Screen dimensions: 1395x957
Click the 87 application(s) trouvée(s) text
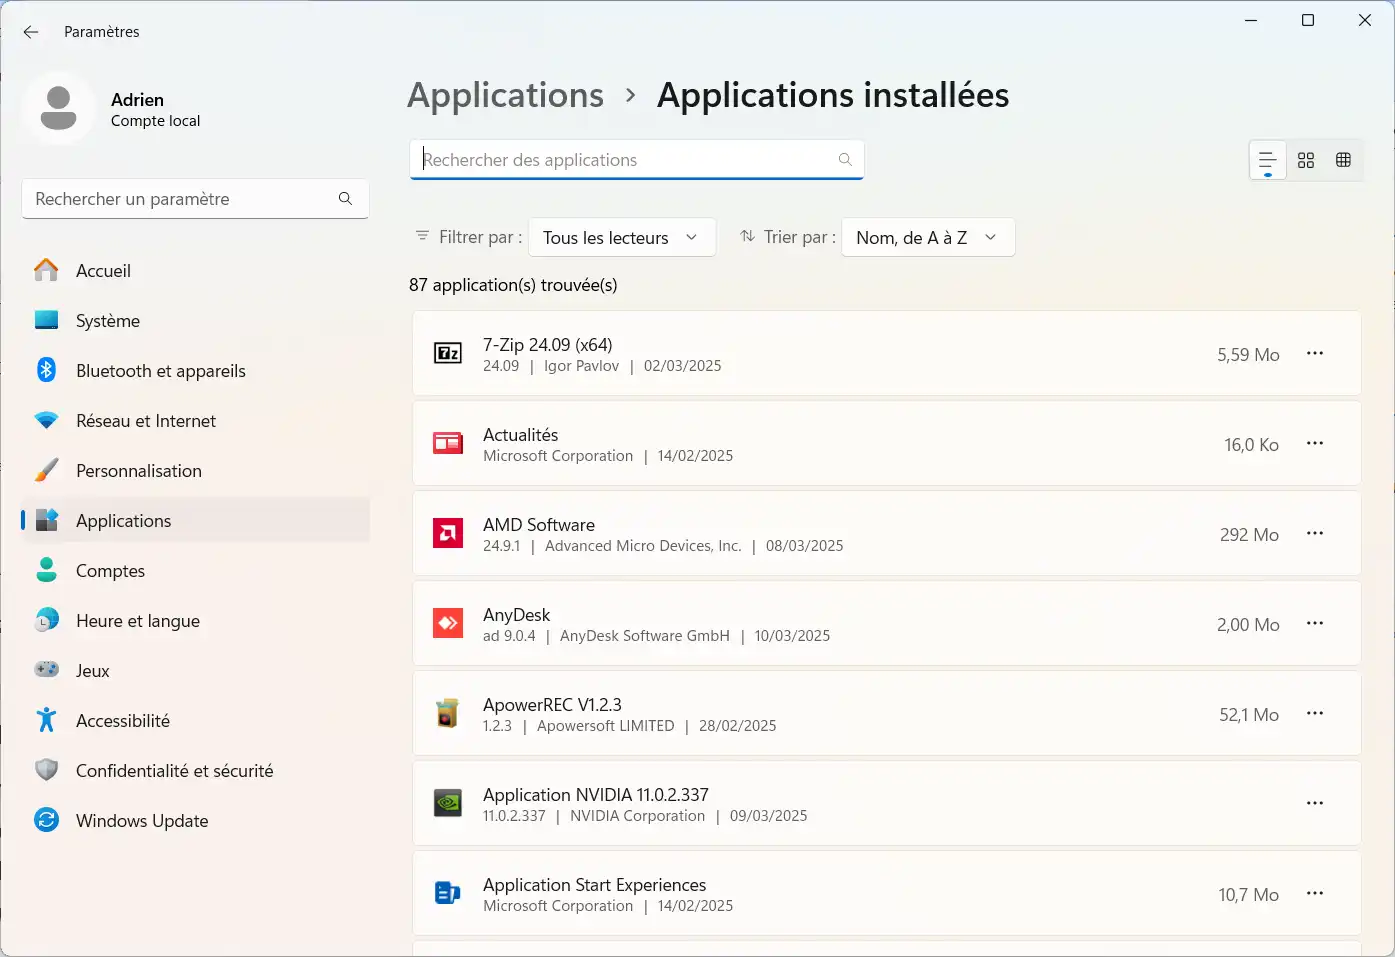513,285
